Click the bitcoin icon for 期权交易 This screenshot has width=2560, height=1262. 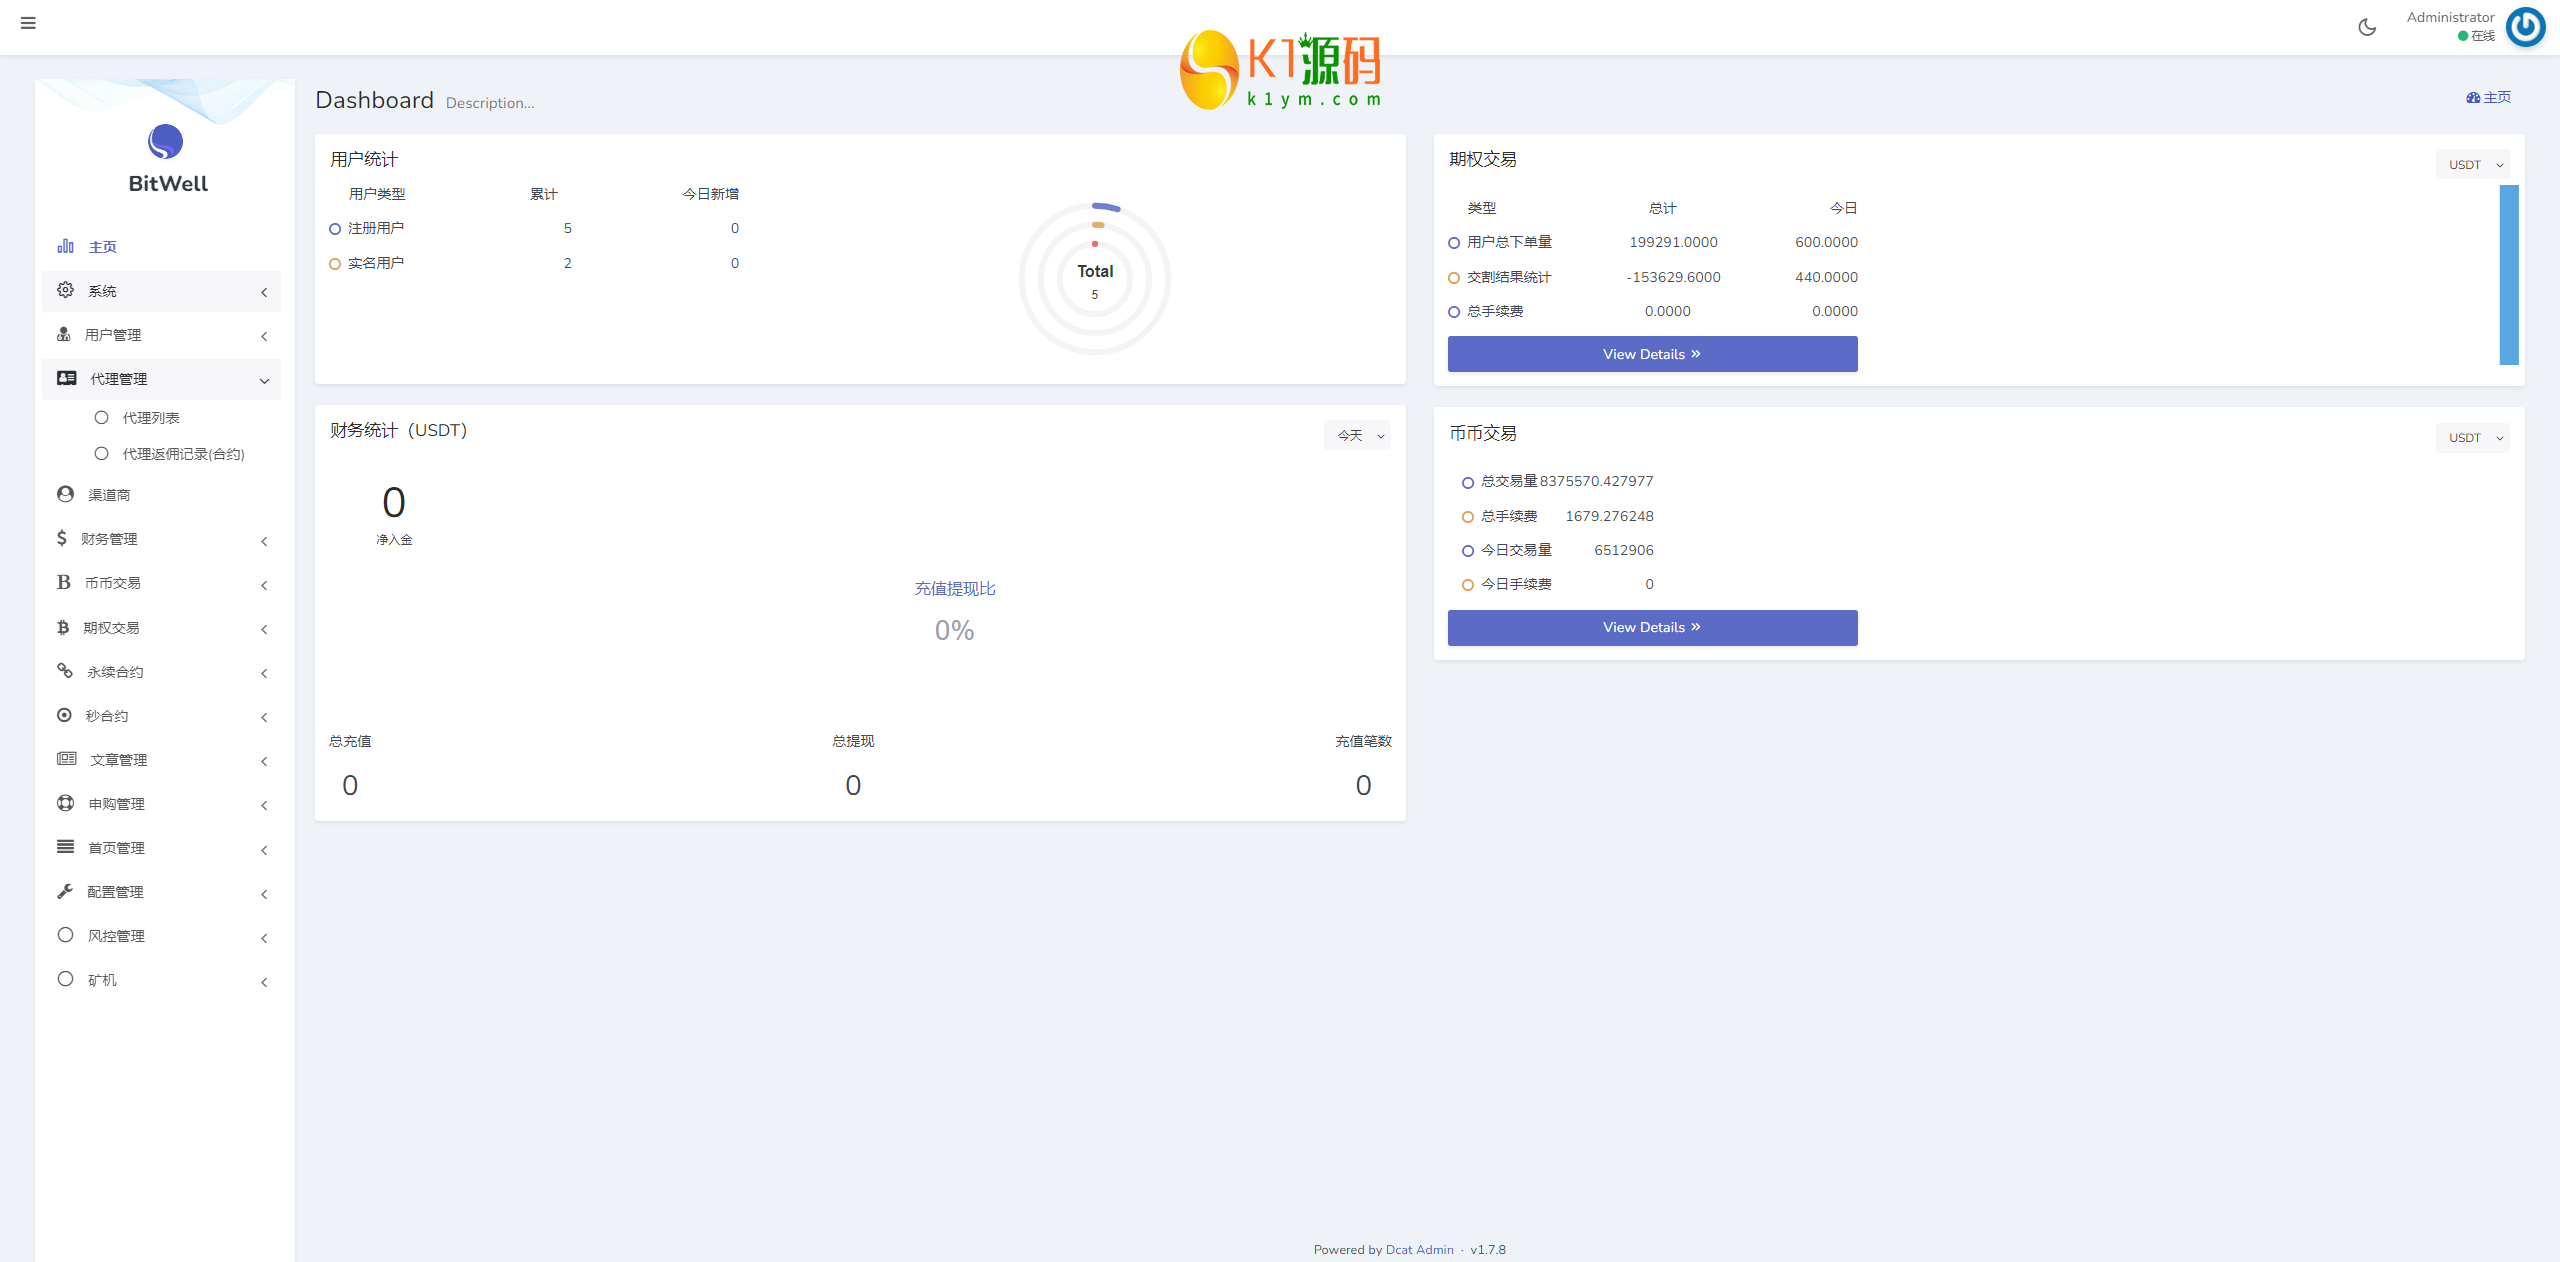(x=63, y=627)
